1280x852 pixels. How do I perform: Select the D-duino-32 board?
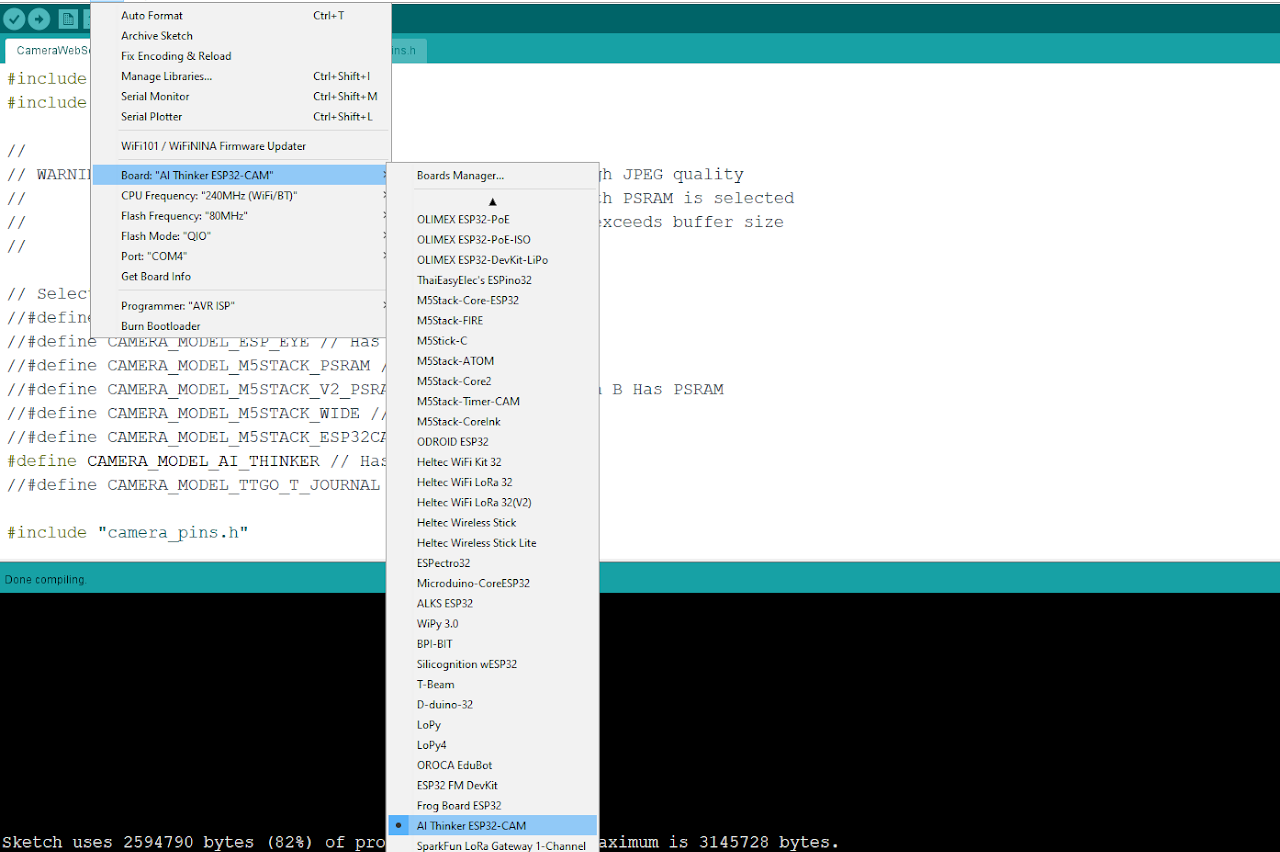click(493, 704)
